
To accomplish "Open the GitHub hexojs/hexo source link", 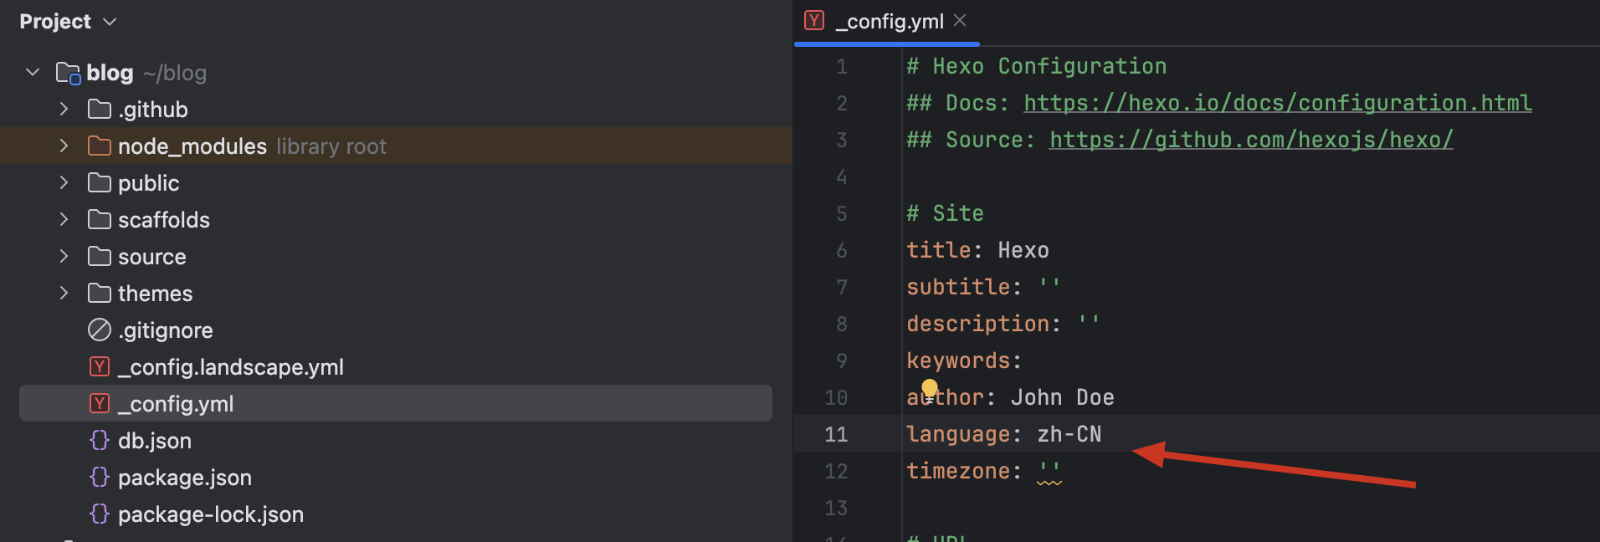I will (1250, 140).
